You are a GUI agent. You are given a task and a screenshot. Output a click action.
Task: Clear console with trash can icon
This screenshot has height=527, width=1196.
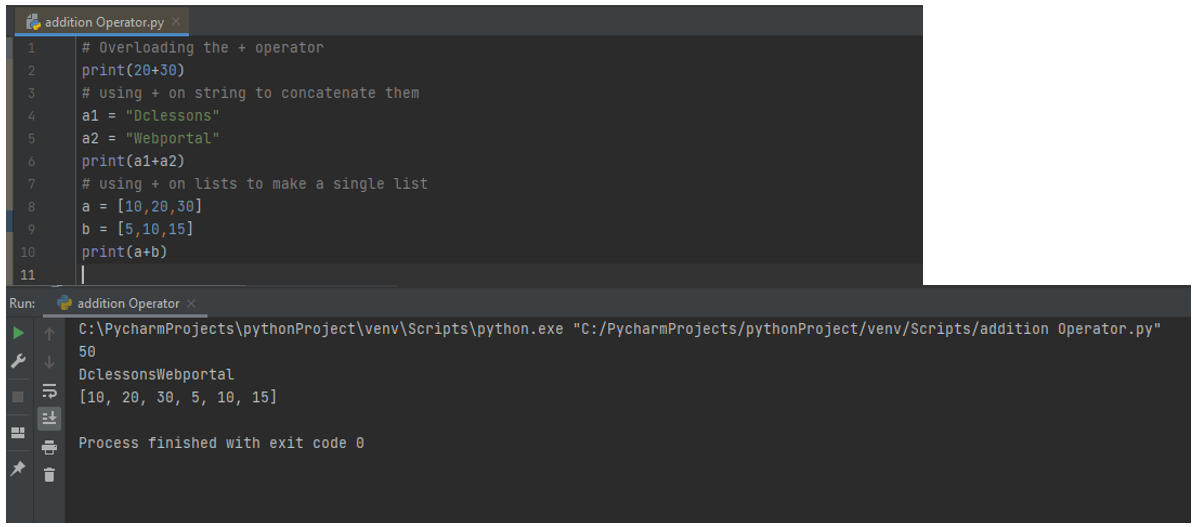[x=50, y=475]
